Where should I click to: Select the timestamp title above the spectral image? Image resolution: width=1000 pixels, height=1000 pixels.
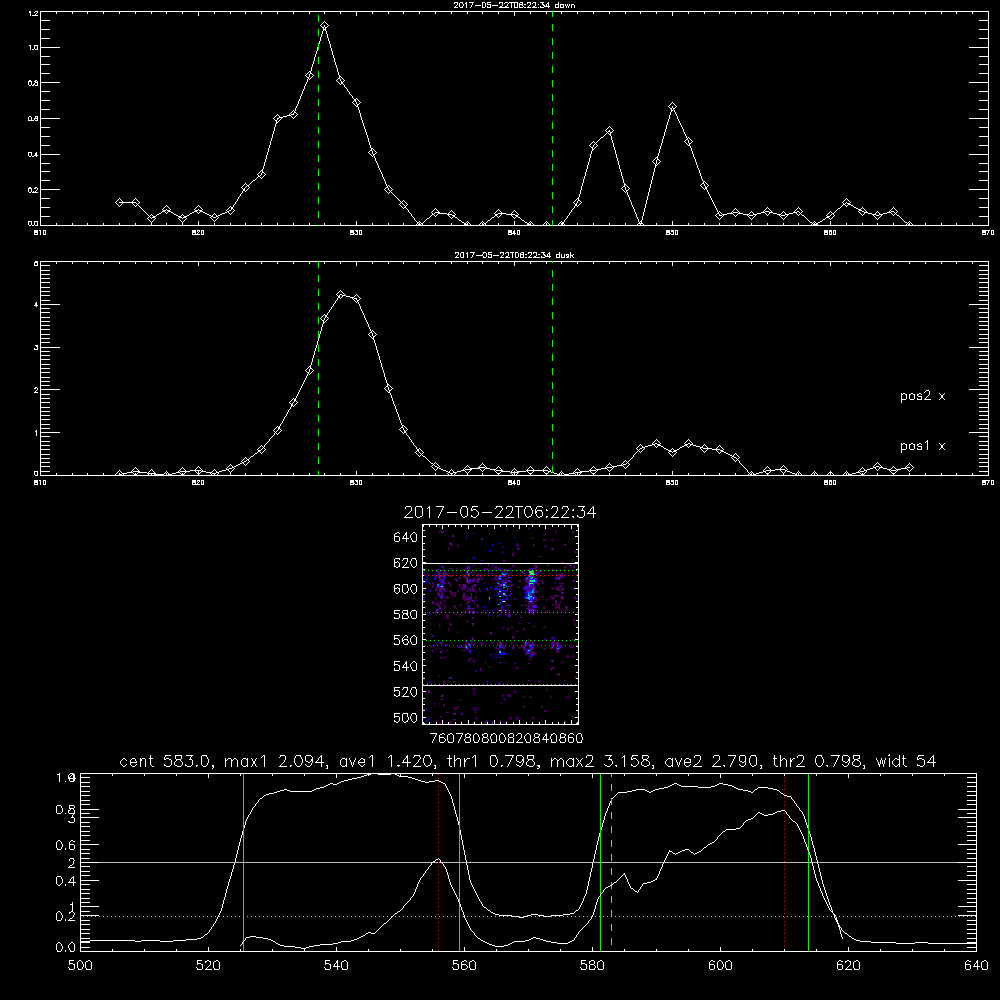499,512
